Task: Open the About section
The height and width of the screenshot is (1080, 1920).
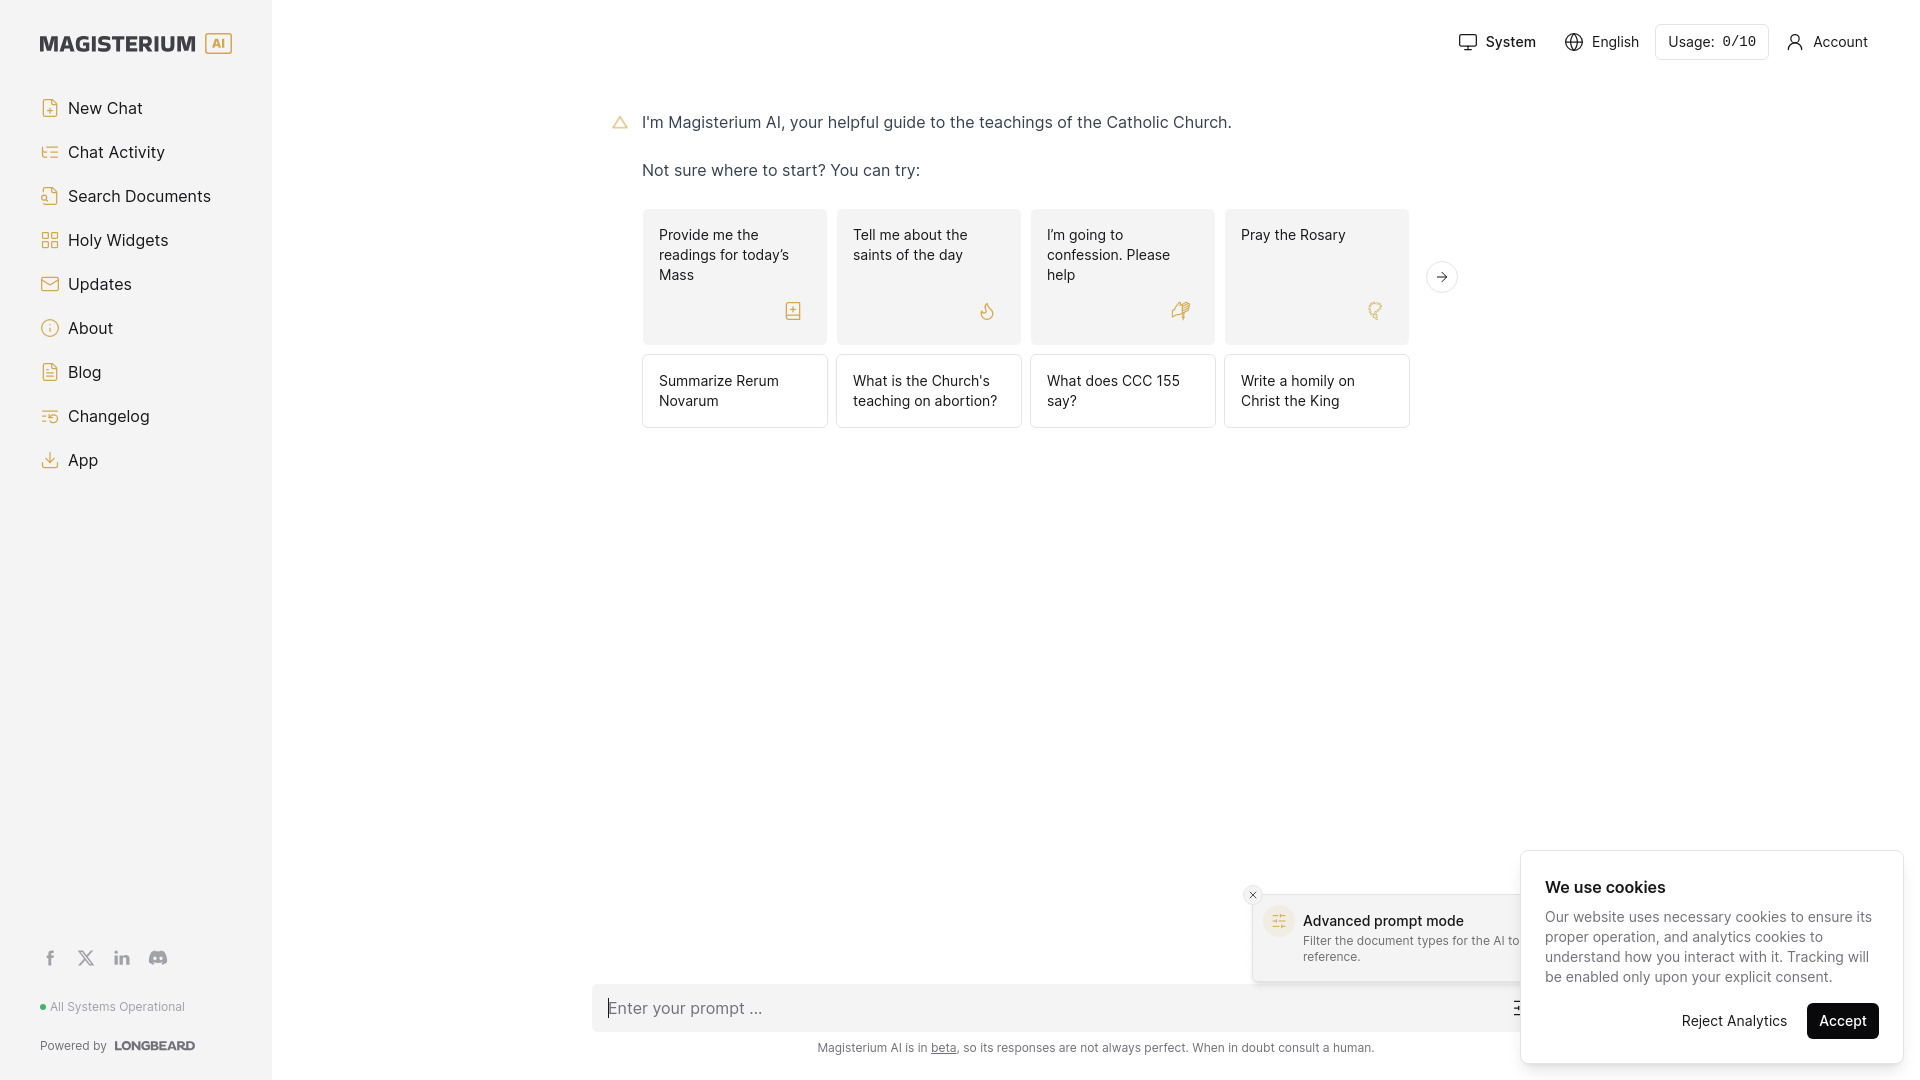Action: point(90,327)
